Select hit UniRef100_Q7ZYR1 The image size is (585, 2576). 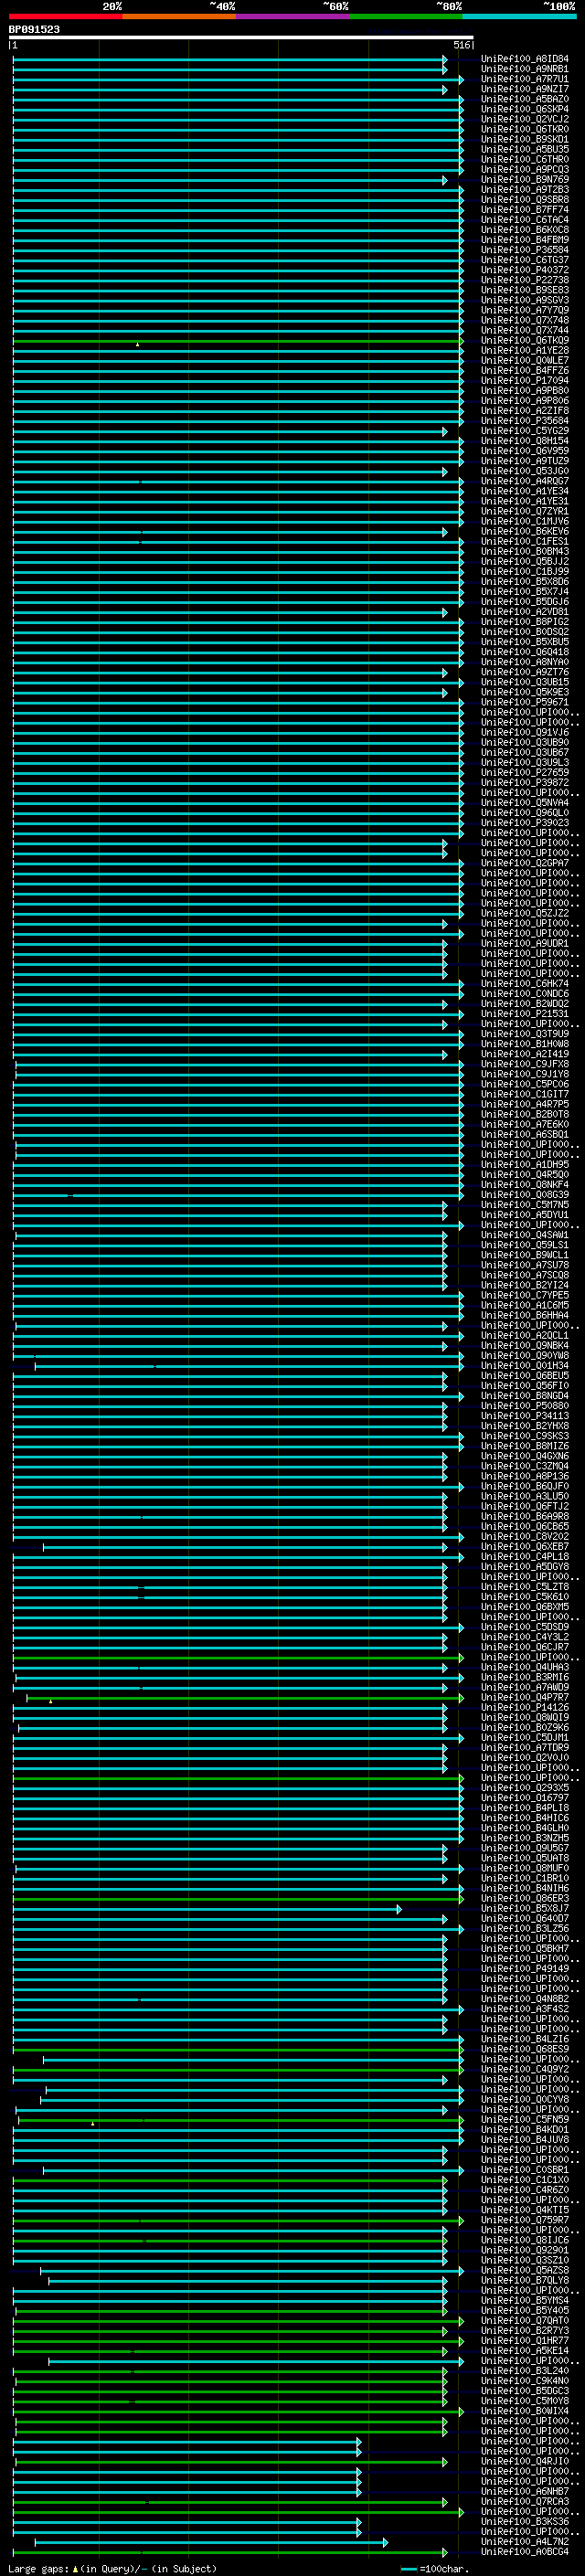click(x=524, y=511)
